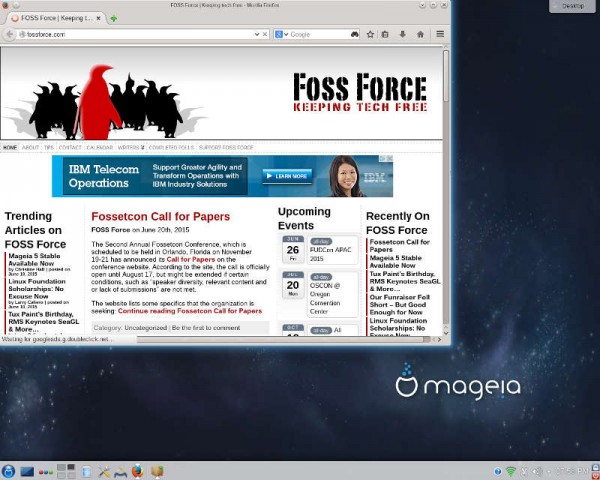This screenshot has height=480, width=600.
Task: Click the JUL 20 calendar date badge
Action: click(293, 285)
